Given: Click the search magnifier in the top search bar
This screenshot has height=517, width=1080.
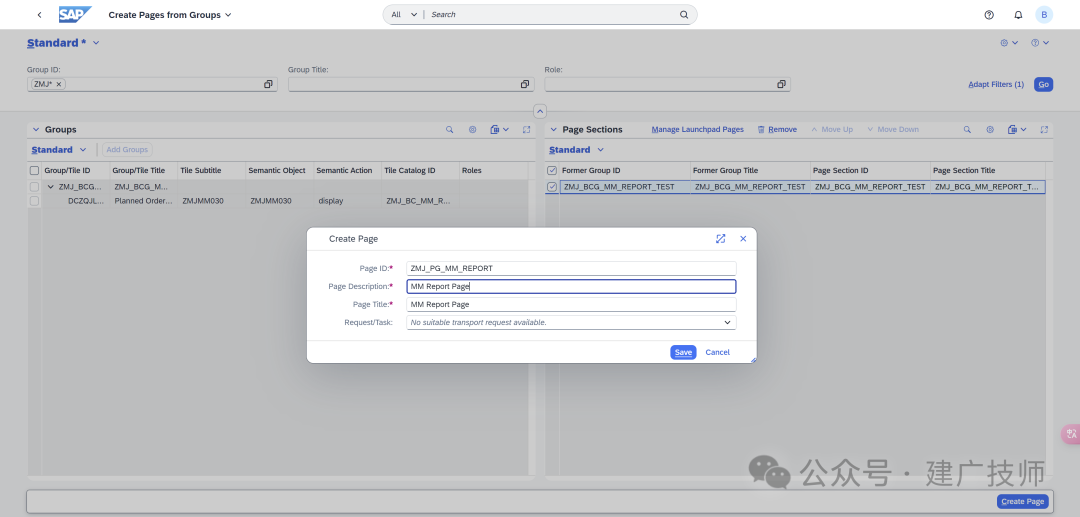Looking at the screenshot, I should click(x=684, y=14).
